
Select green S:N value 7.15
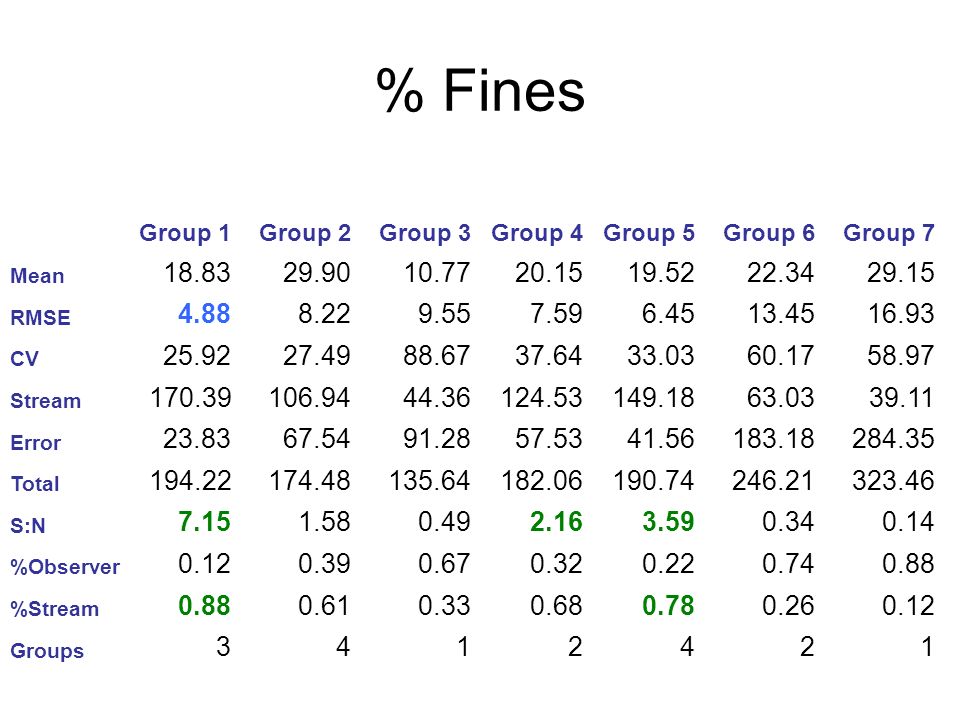click(x=204, y=522)
